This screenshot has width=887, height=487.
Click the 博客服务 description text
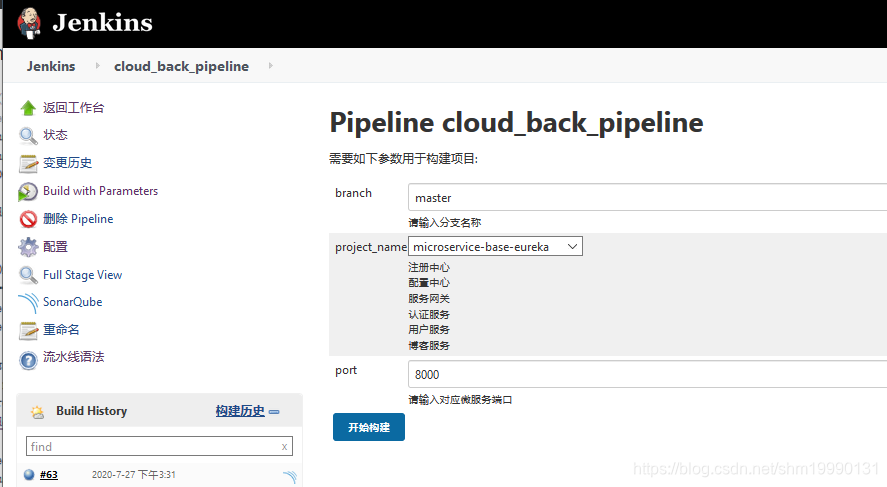[x=429, y=346]
